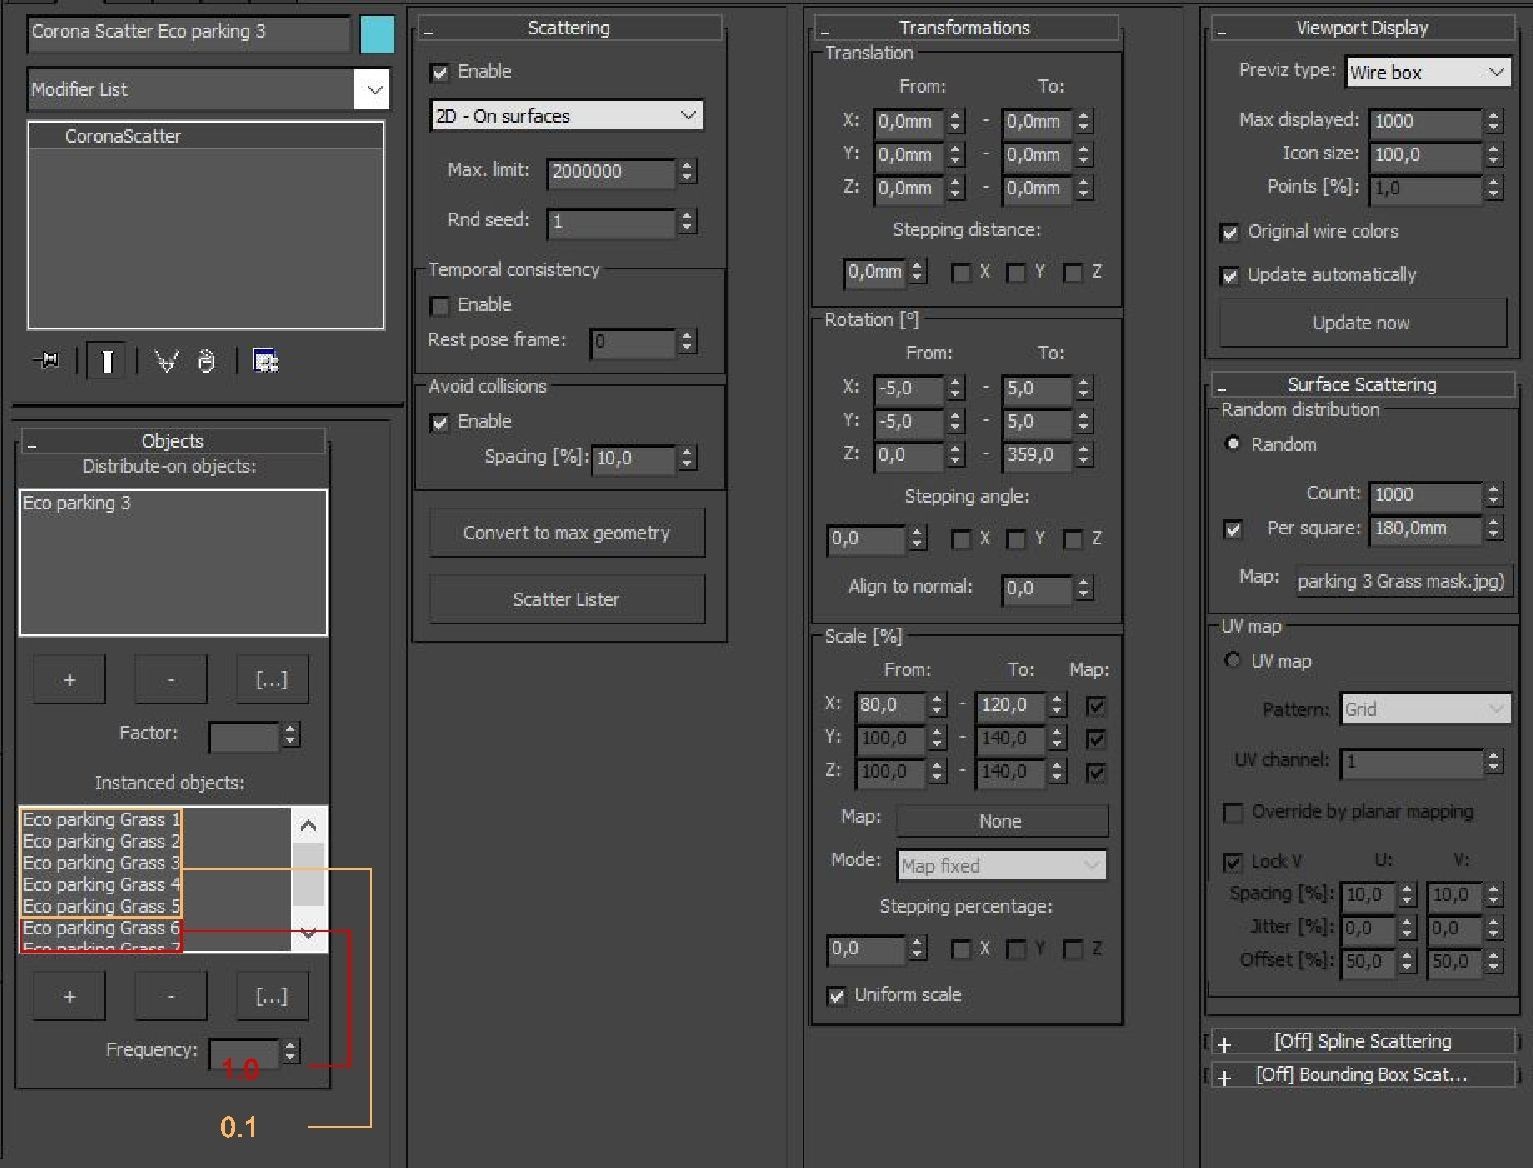Click instanced objects list scroll-up arrow
The height and width of the screenshot is (1168, 1533).
(x=309, y=826)
